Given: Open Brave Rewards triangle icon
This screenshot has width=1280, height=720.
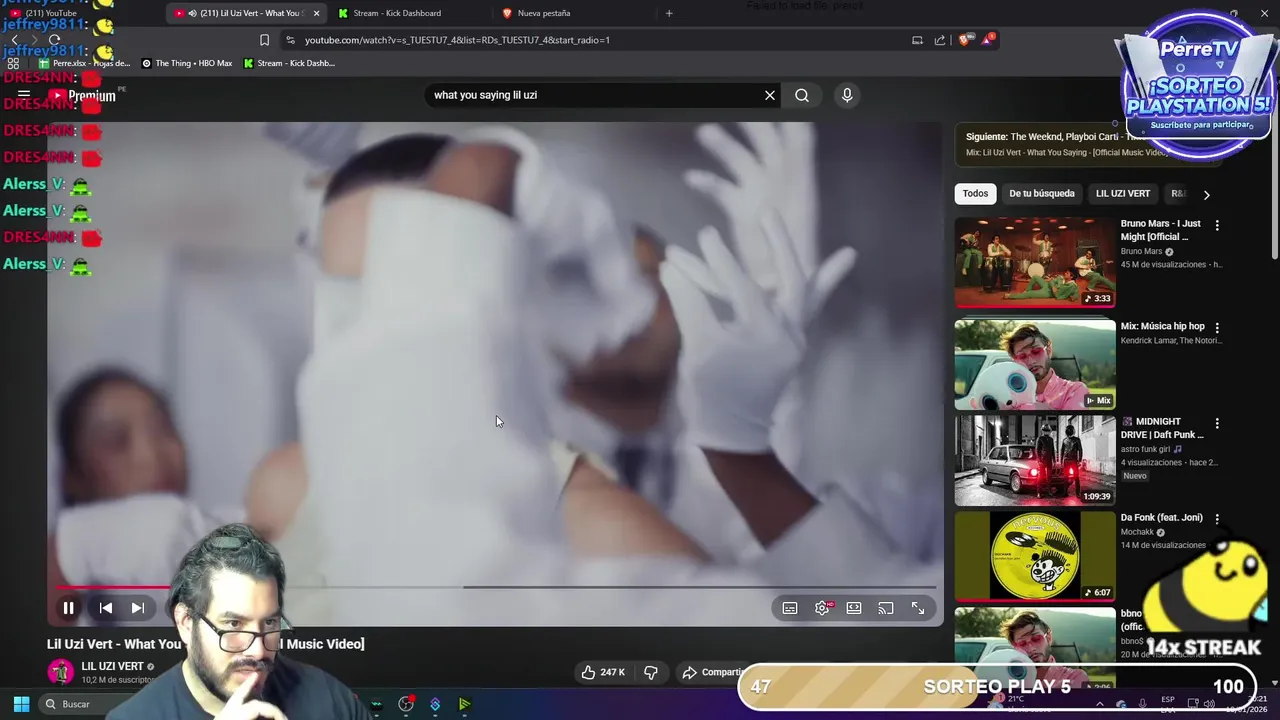Looking at the screenshot, I should point(988,39).
